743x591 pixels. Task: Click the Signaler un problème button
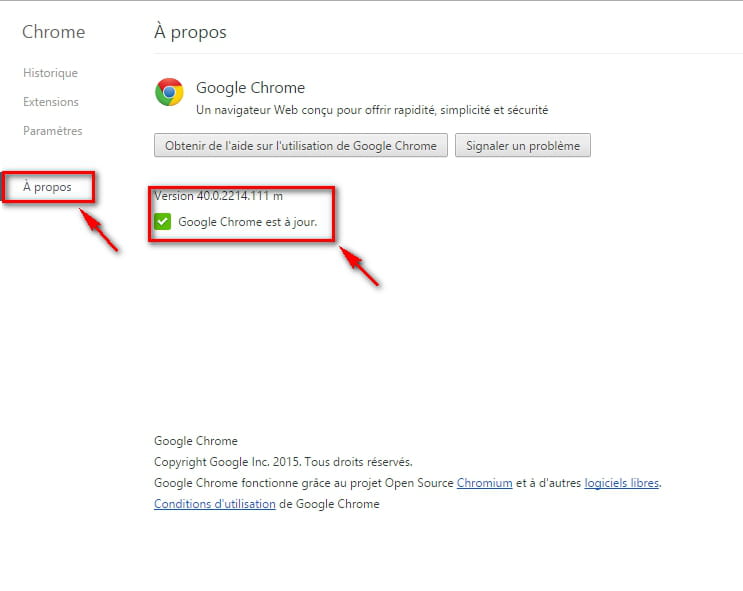(x=523, y=145)
